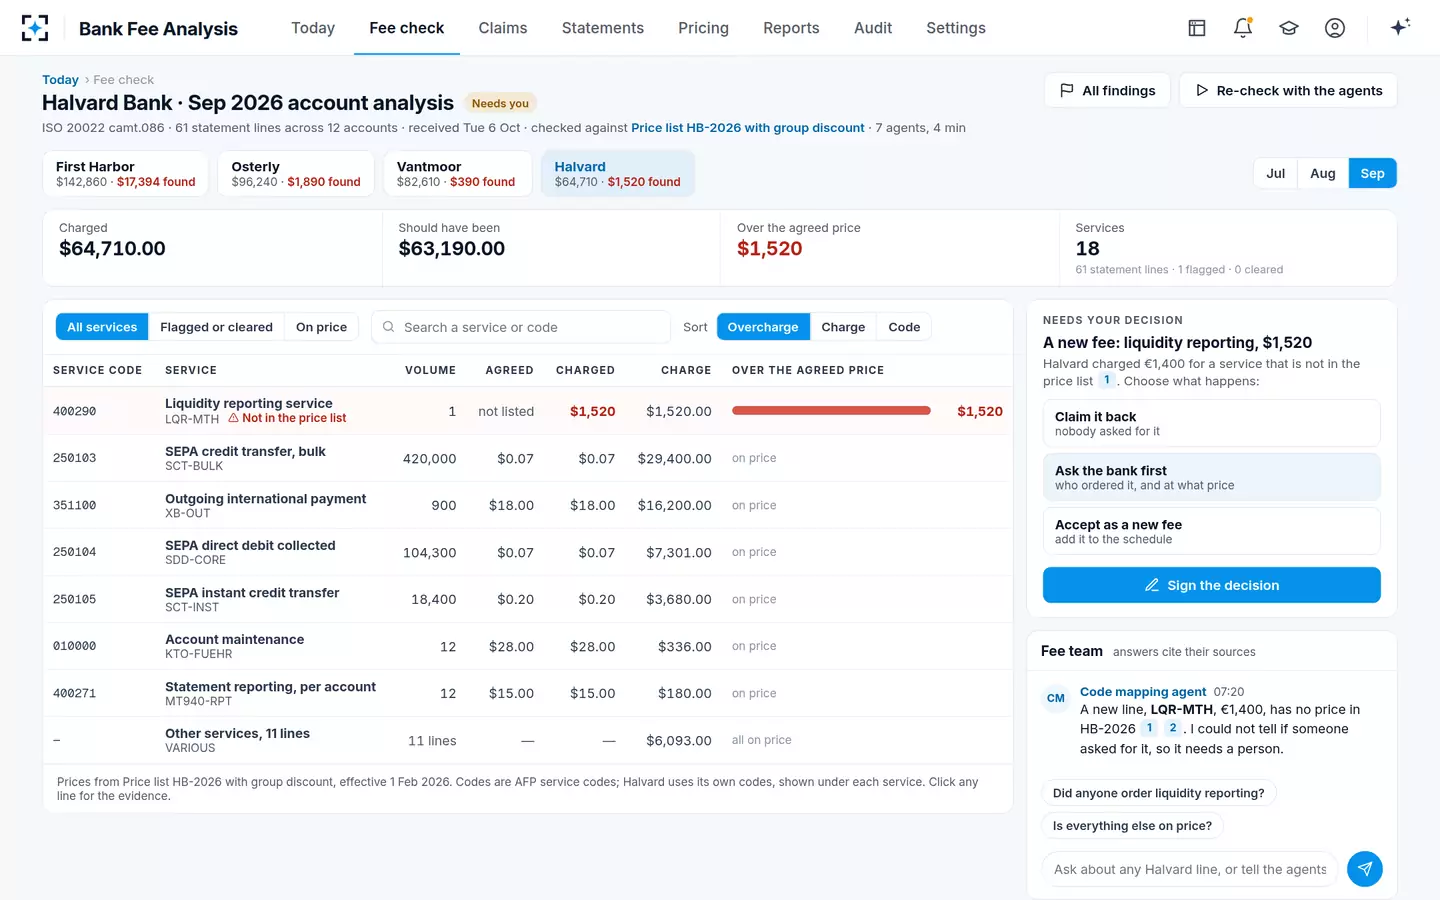Open the layout panel icon in header
Image resolution: width=1440 pixels, height=900 pixels.
1197,28
